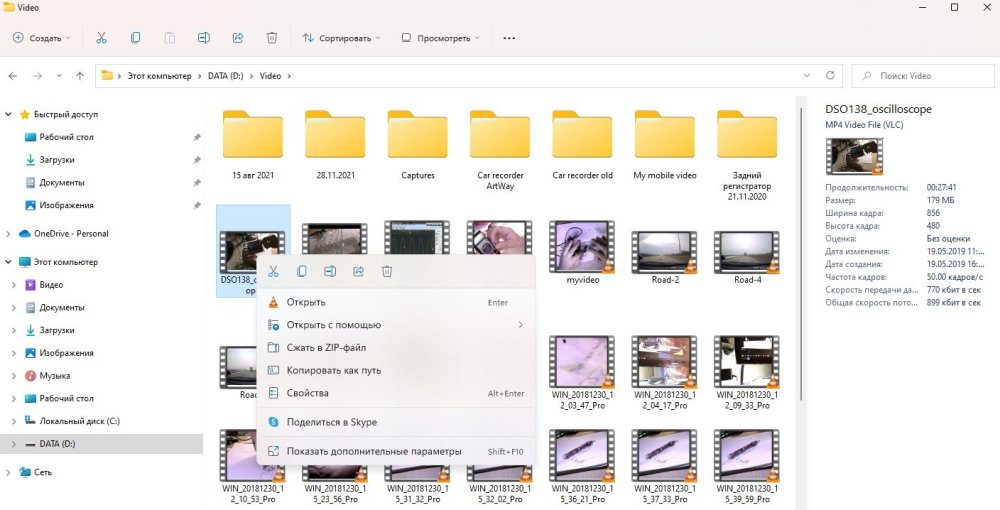Go up one folder level
Image resolution: width=1000 pixels, height=510 pixels.
(x=80, y=76)
